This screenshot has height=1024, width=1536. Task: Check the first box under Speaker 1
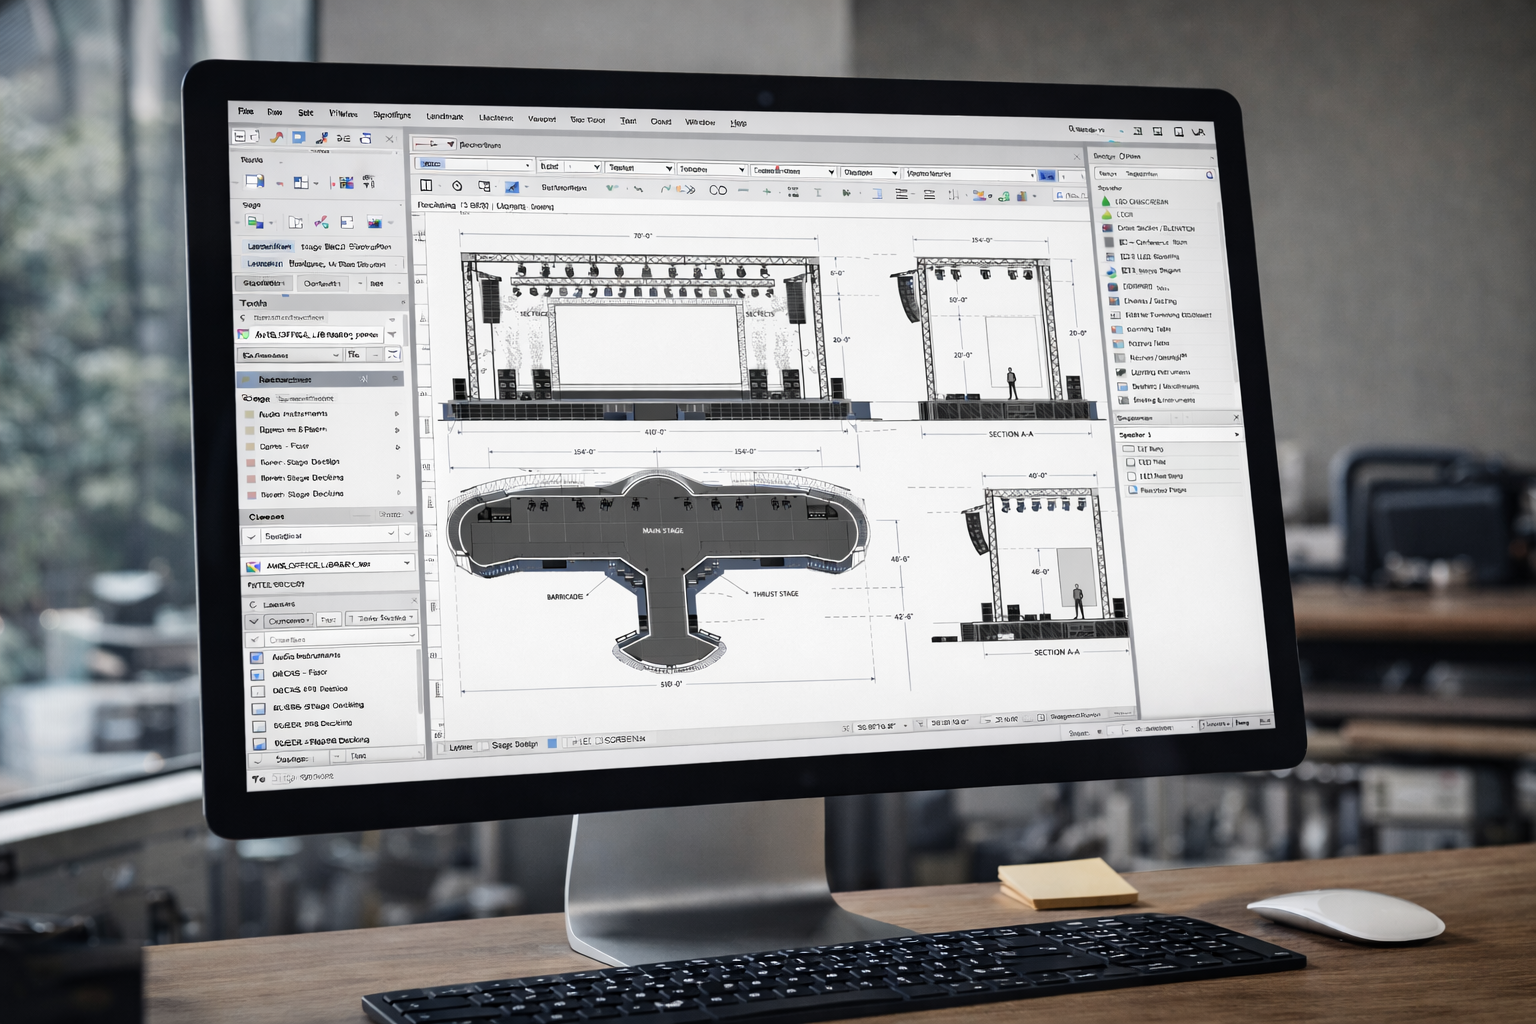click(x=1129, y=449)
